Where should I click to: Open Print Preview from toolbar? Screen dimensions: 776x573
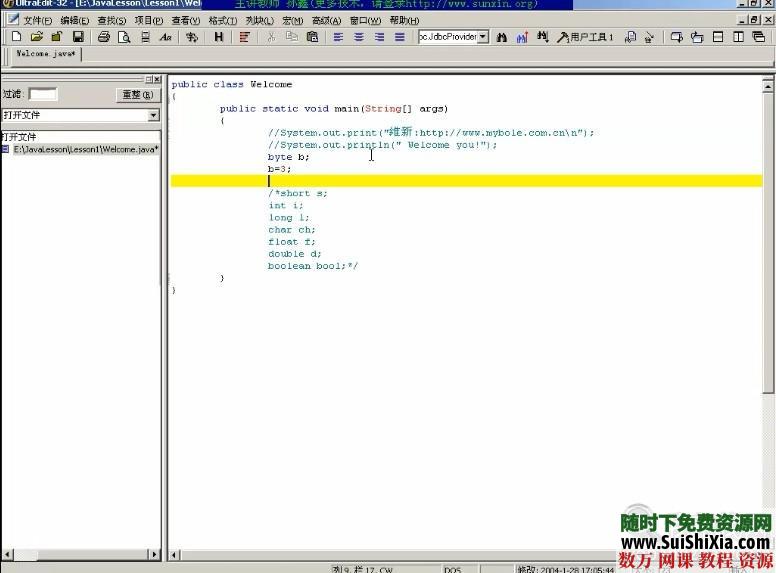(124, 37)
